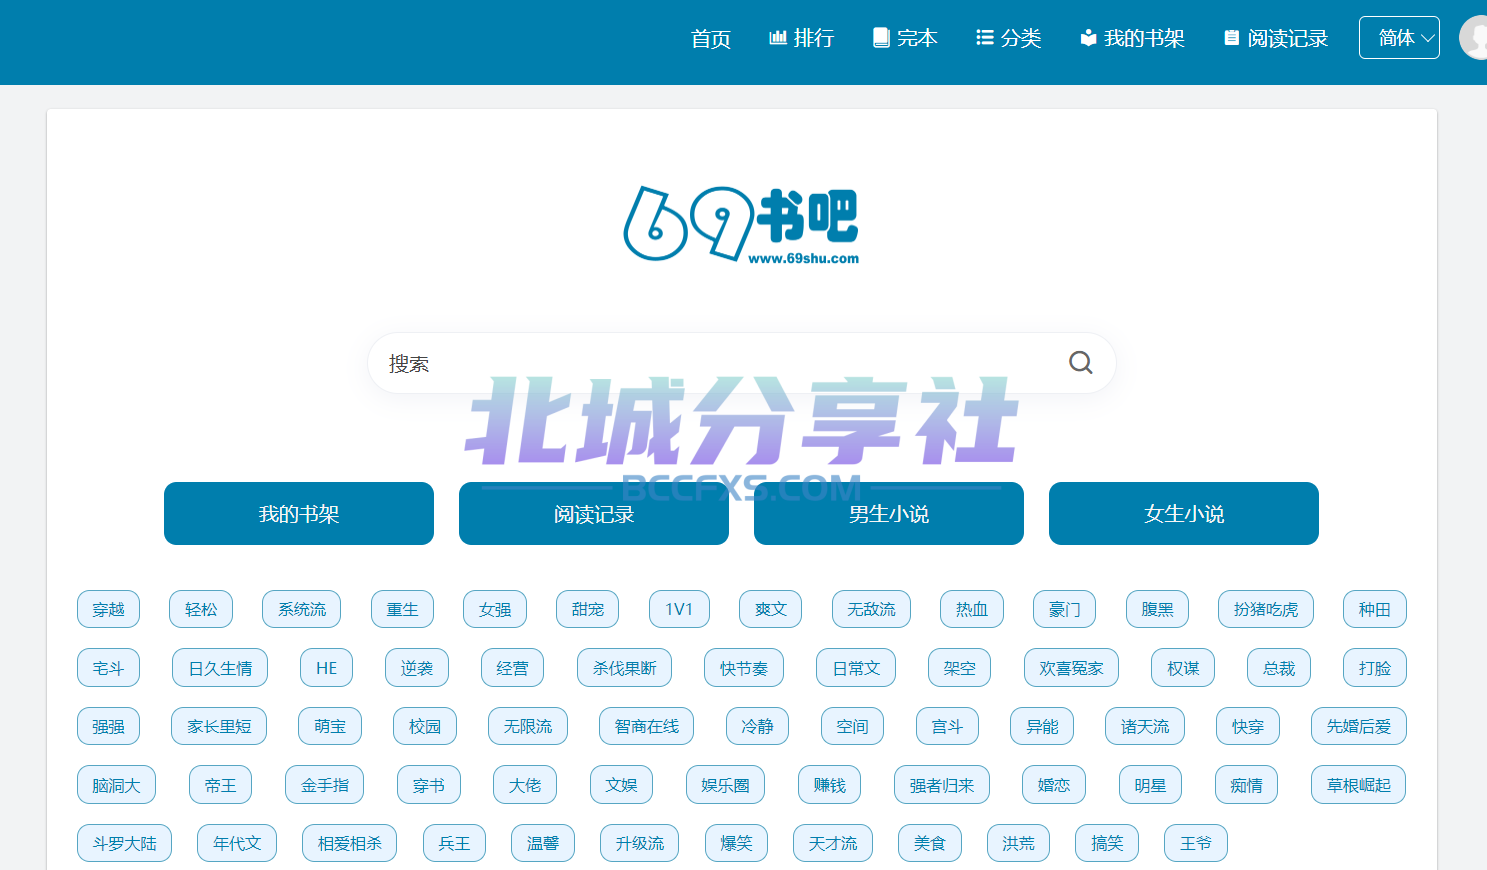Screen dimensions: 1487x870
Task: Select the 萌宝 tag
Action: point(330,726)
